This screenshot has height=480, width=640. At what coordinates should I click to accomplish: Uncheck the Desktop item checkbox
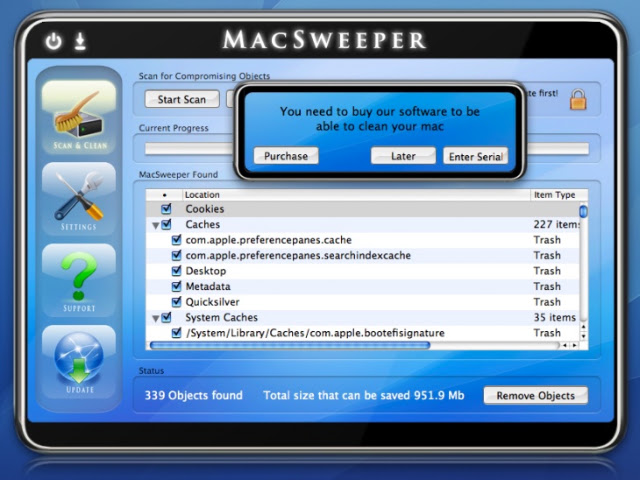(x=176, y=271)
